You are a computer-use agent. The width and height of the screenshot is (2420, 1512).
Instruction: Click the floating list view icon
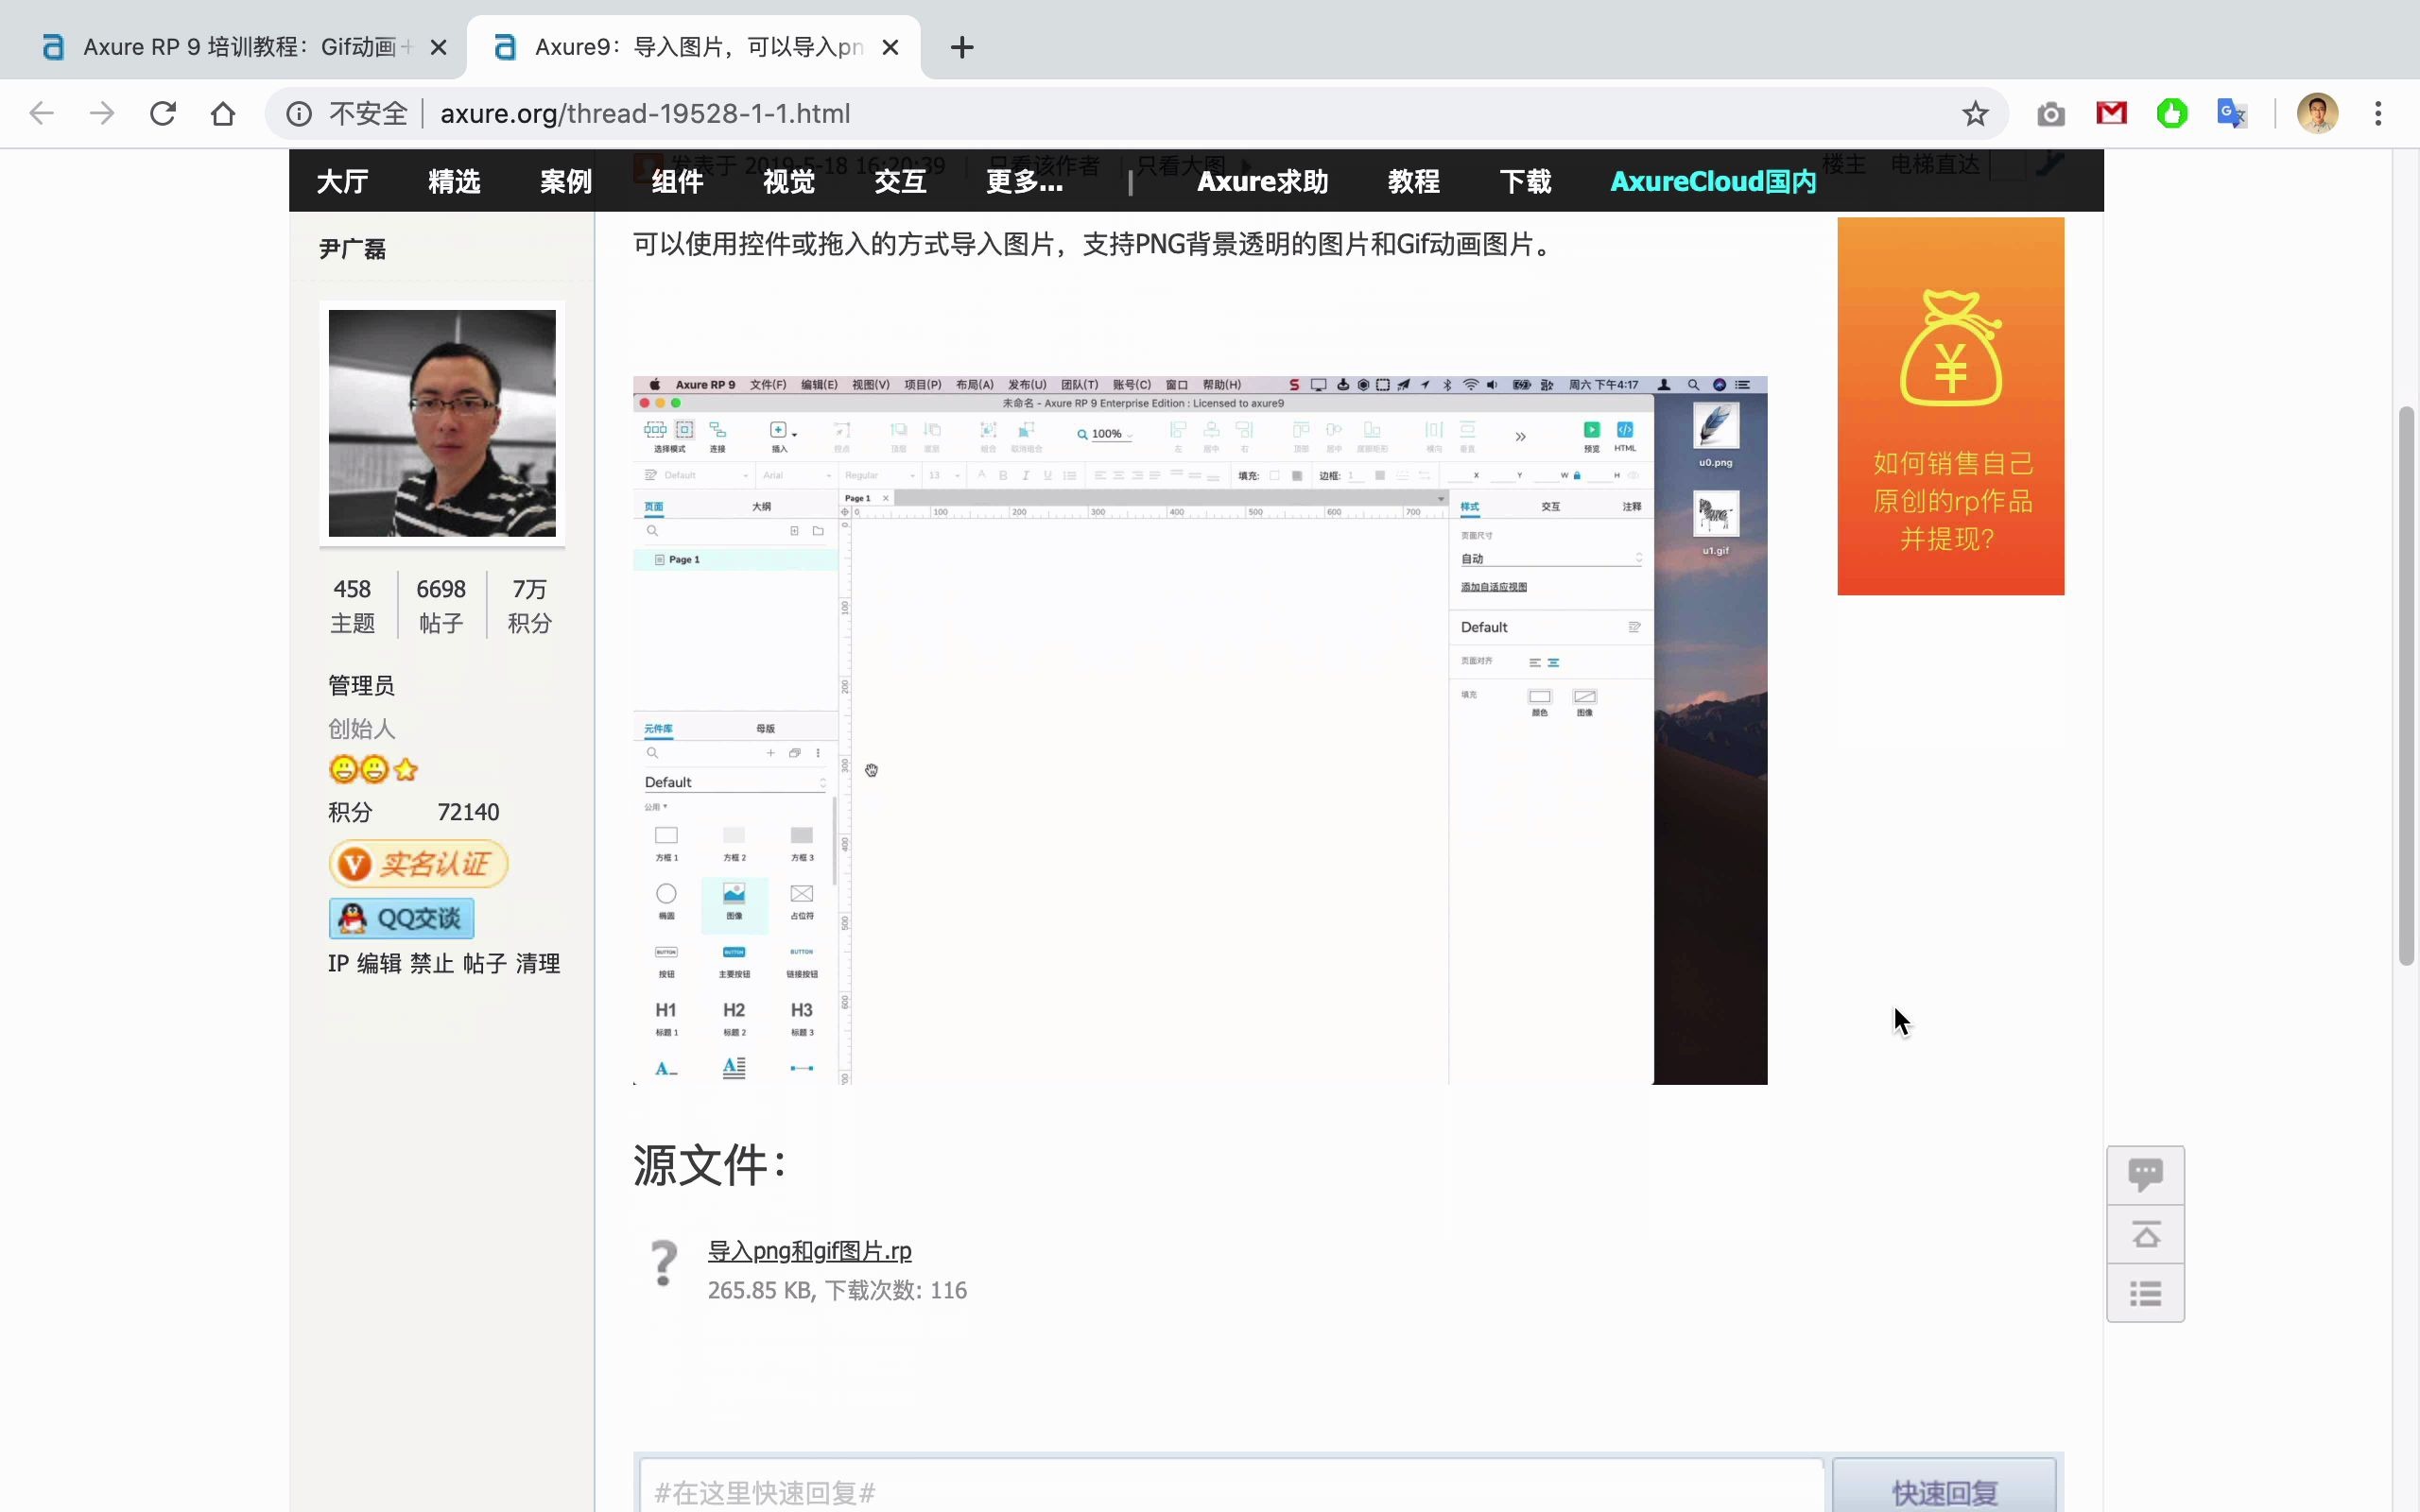2146,1293
